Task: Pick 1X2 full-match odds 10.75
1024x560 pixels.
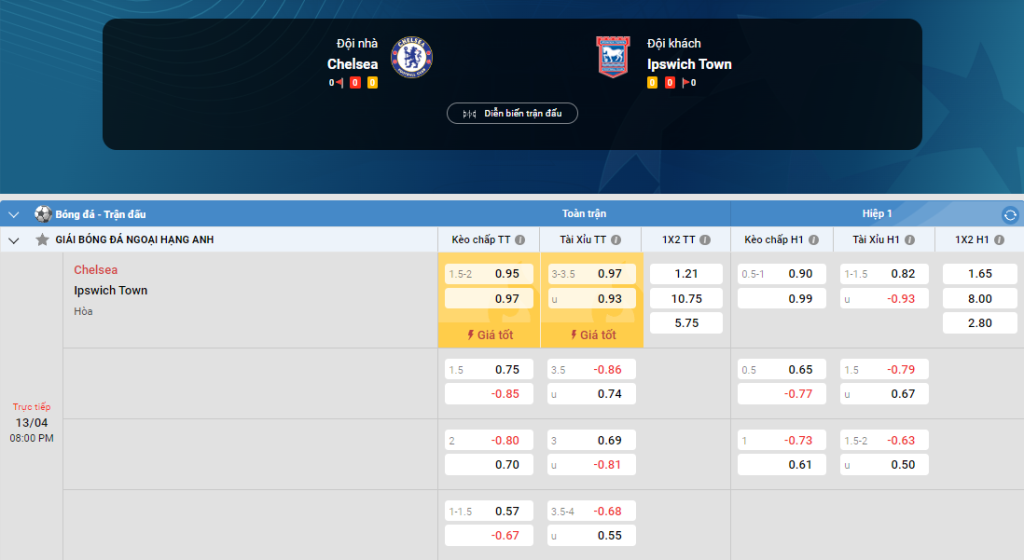Action: click(686, 299)
